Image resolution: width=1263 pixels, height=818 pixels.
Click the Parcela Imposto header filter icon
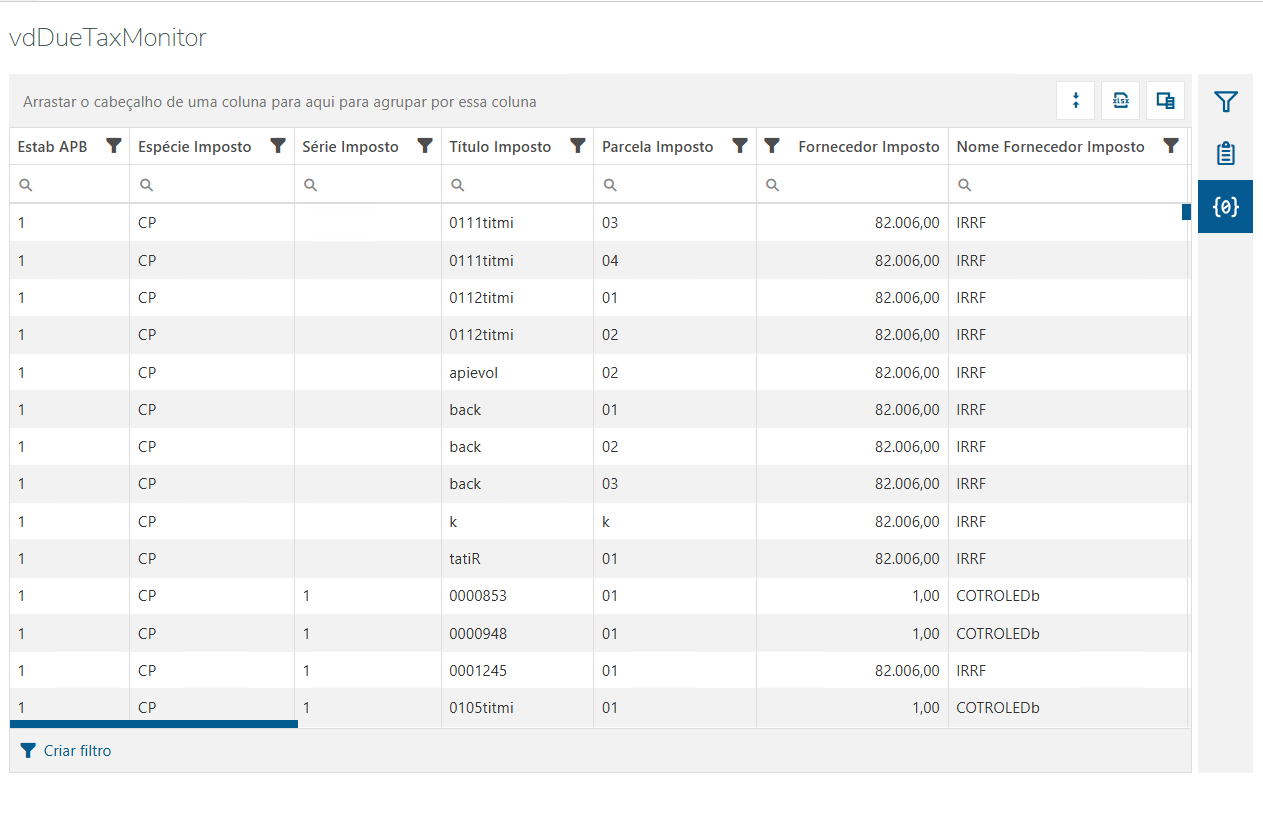(740, 146)
